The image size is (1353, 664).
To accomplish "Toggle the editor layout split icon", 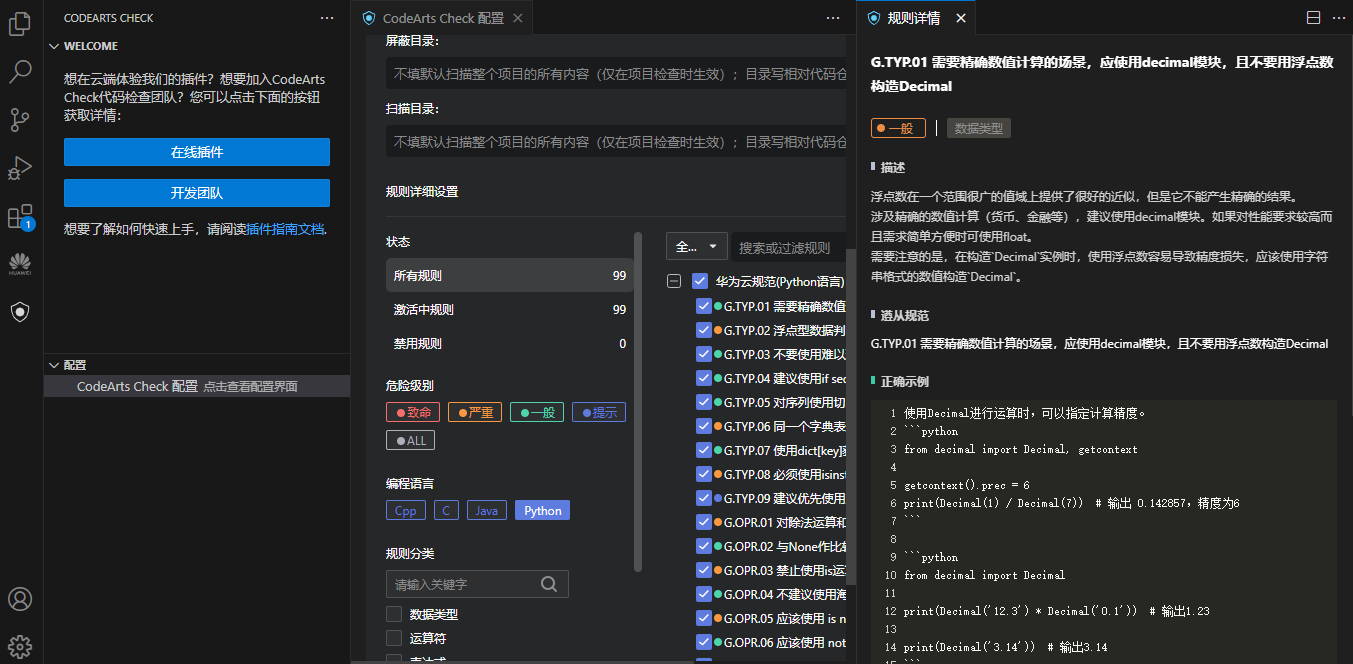I will [x=1313, y=18].
